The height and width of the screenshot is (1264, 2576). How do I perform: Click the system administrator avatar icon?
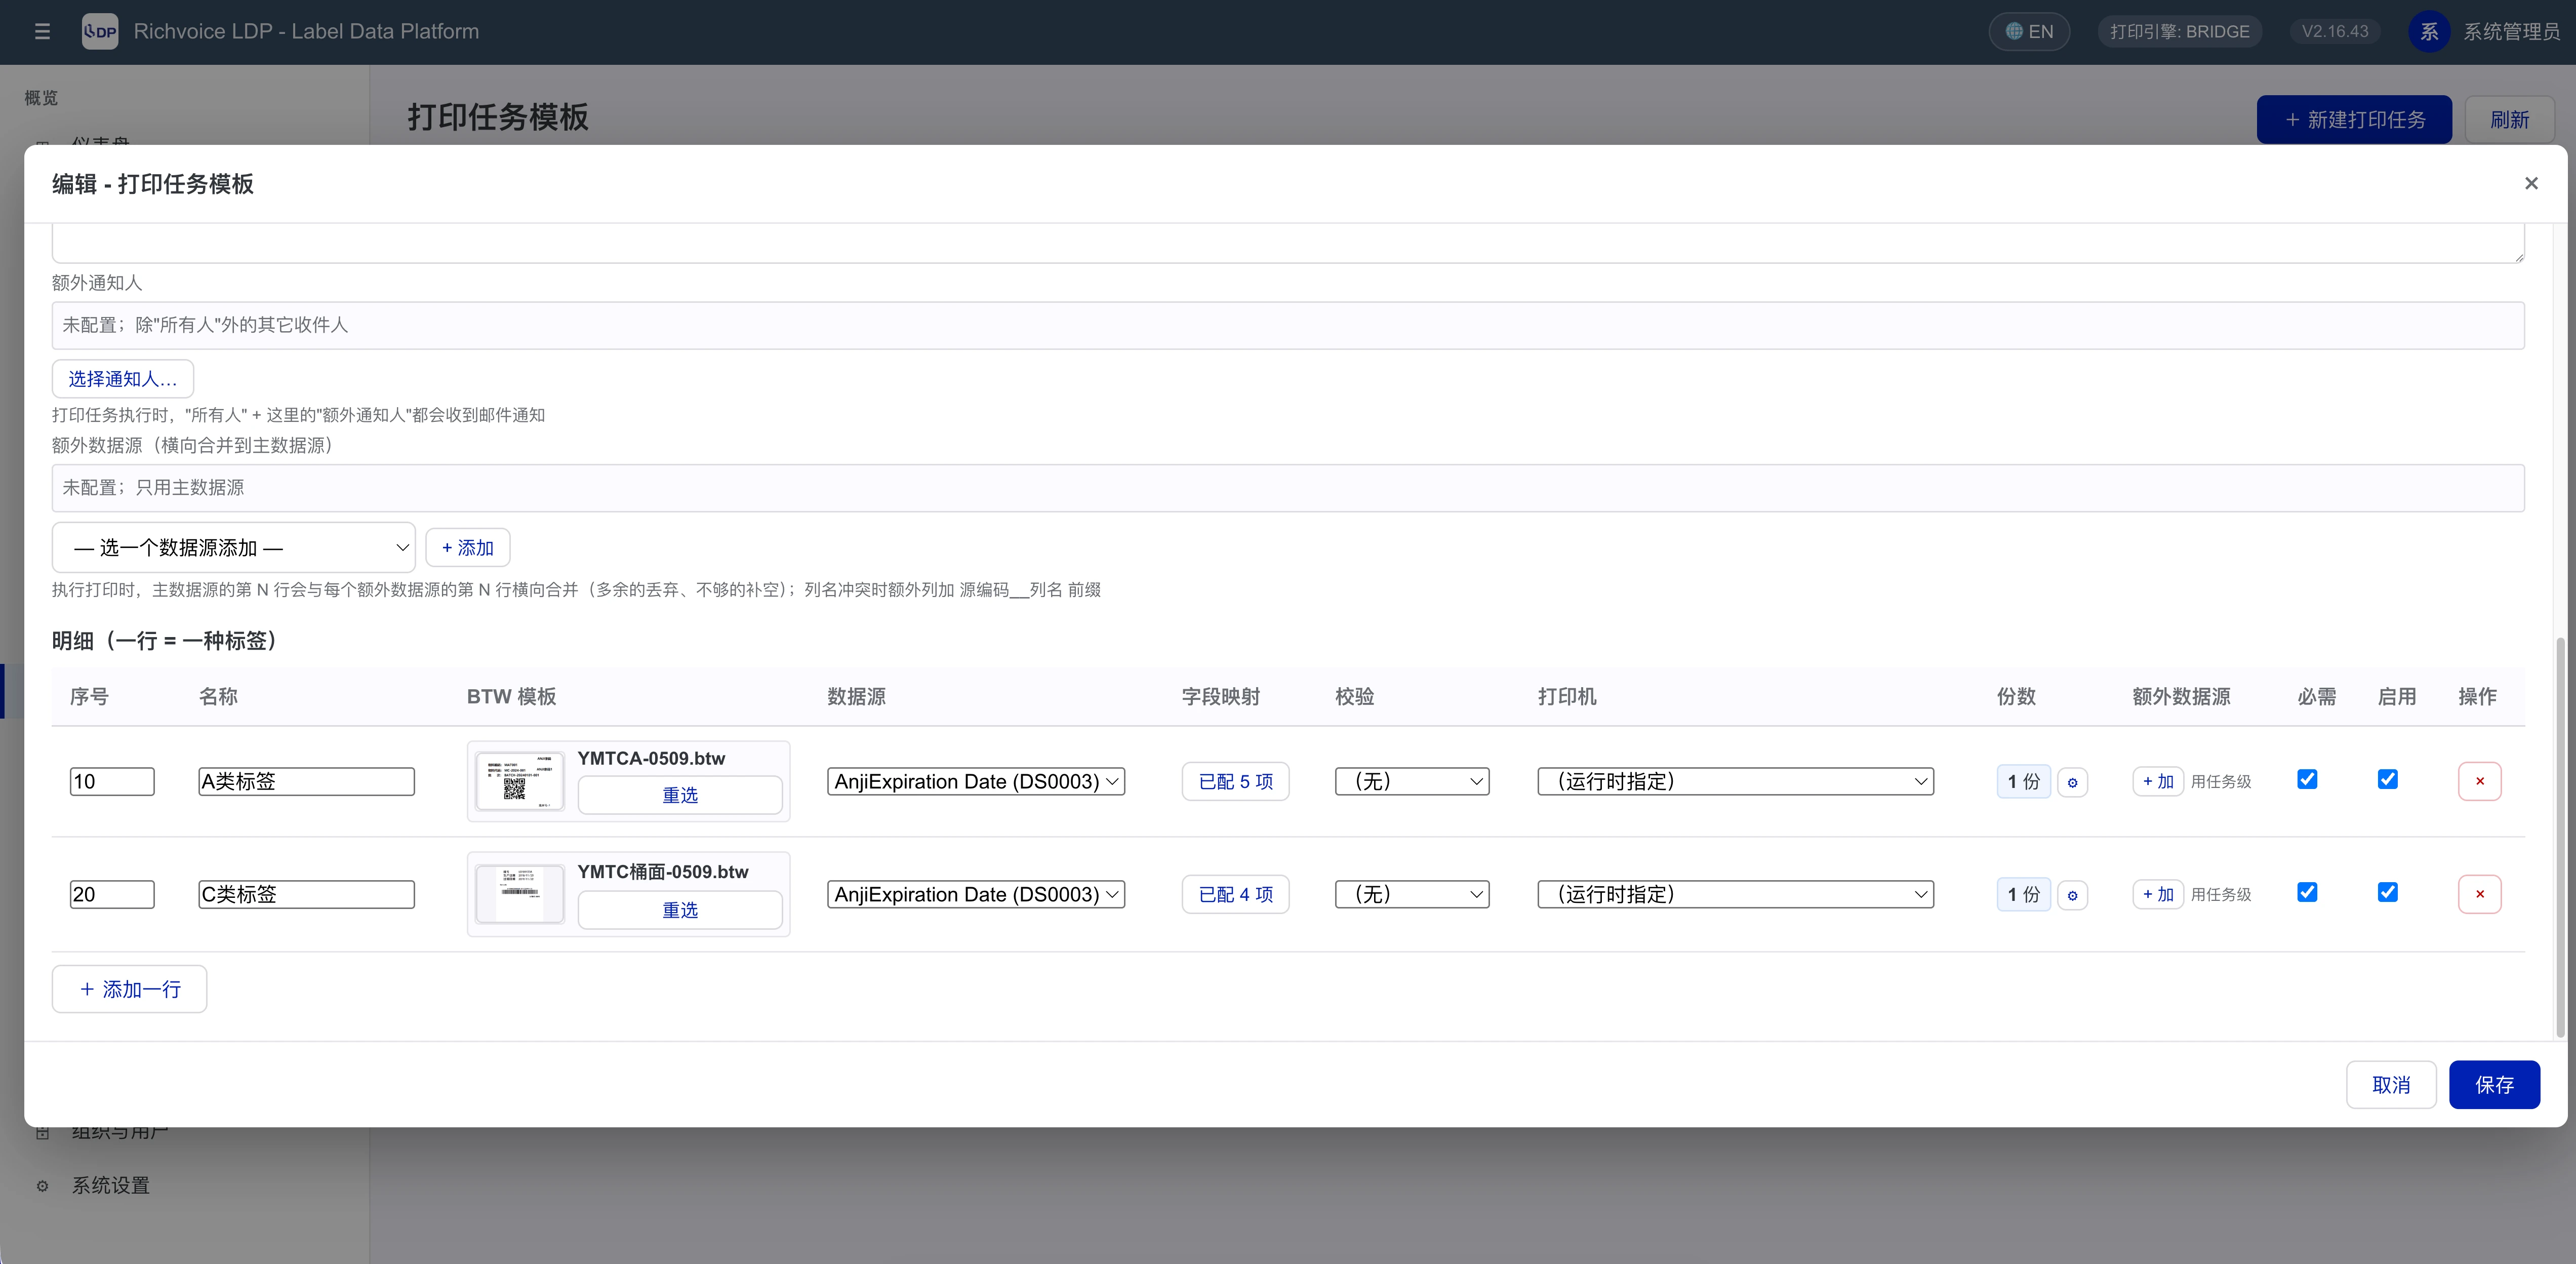coord(2429,32)
